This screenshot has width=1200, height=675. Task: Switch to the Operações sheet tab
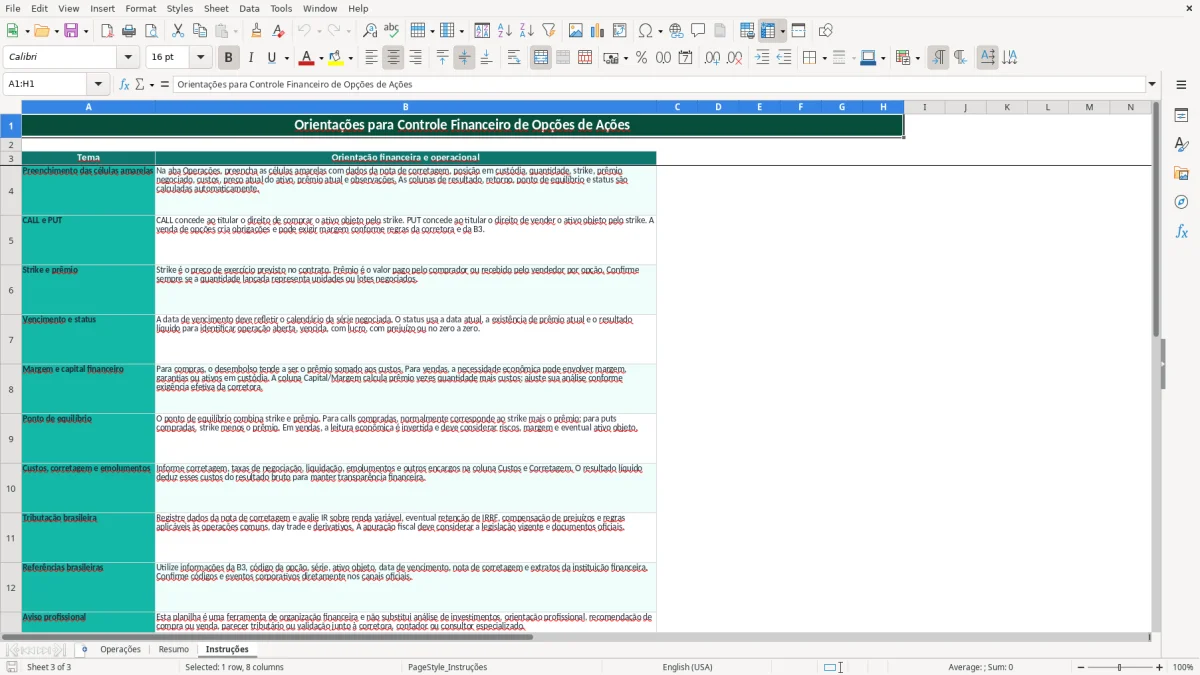click(120, 649)
